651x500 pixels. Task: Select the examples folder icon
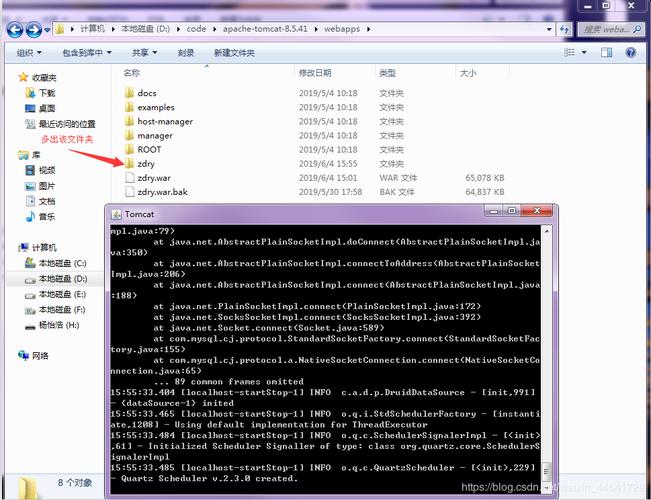130,107
